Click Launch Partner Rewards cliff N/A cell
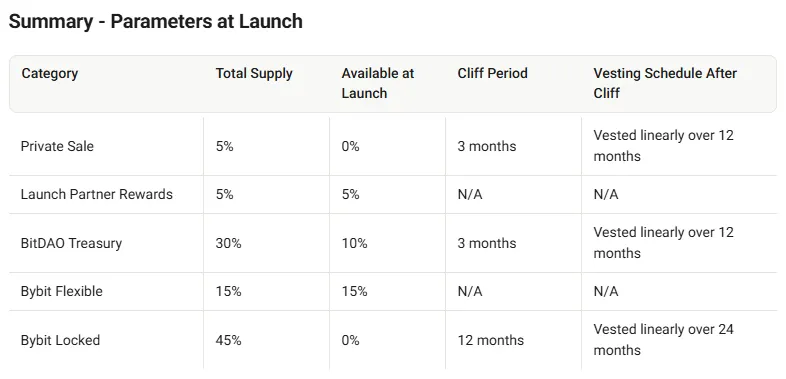 470,195
